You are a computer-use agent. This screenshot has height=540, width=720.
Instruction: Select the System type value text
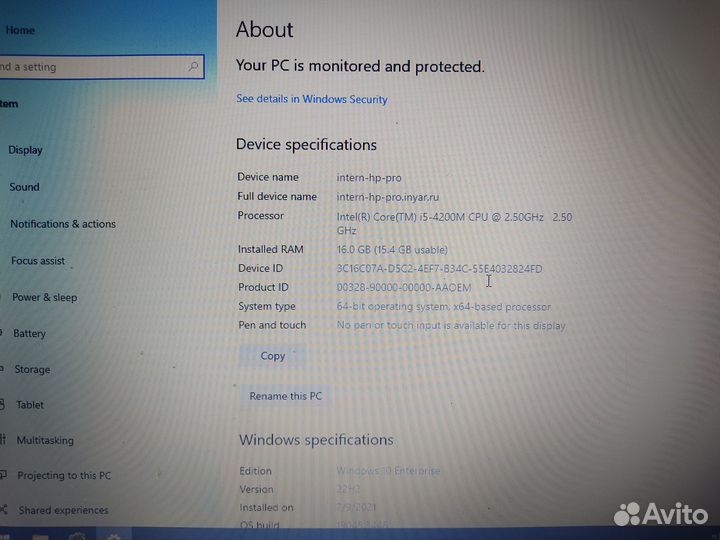click(444, 307)
